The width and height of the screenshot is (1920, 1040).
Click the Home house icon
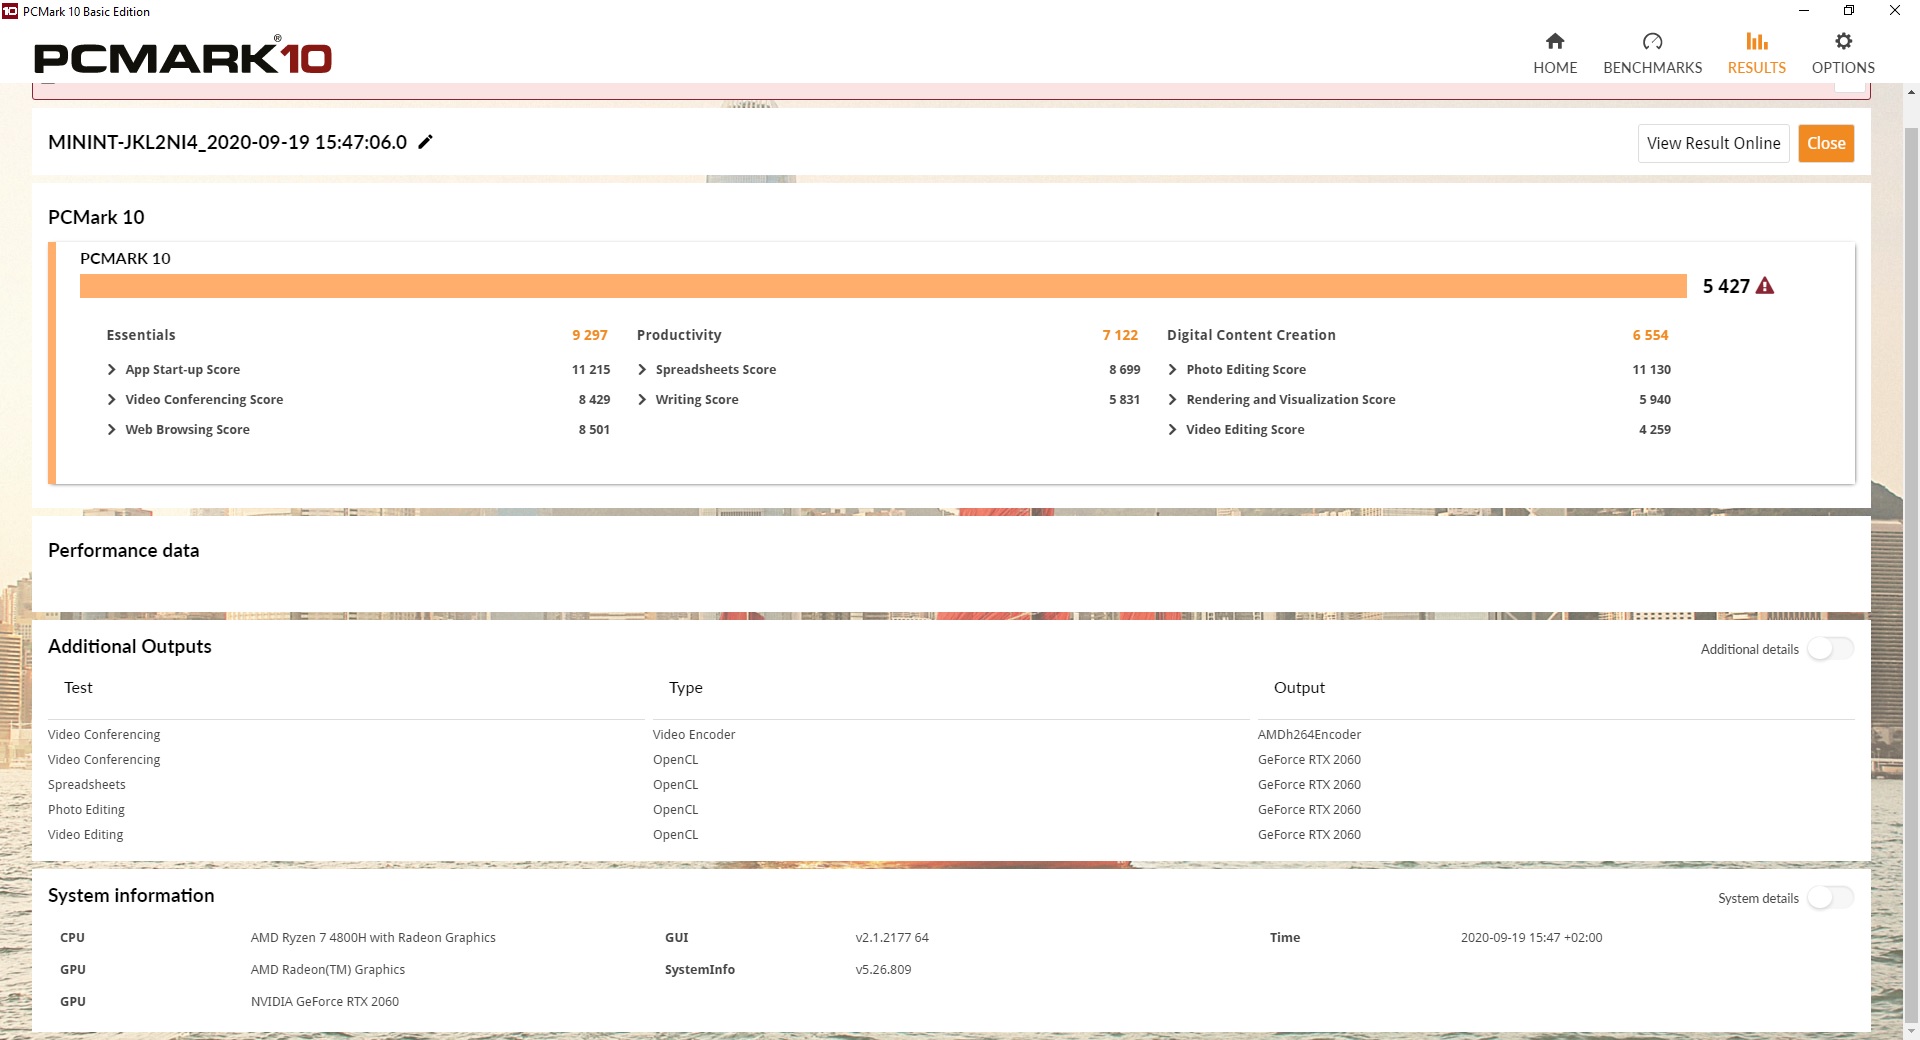(1555, 41)
